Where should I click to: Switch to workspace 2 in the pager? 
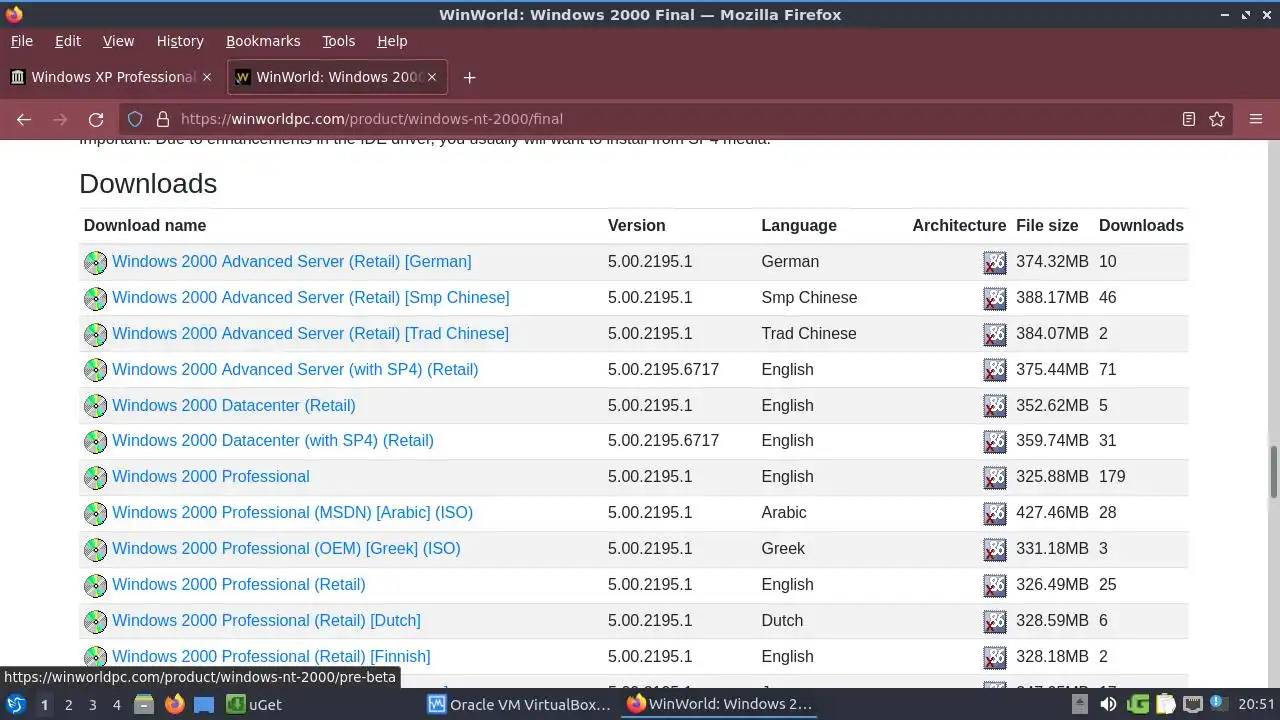pyautogui.click(x=68, y=705)
